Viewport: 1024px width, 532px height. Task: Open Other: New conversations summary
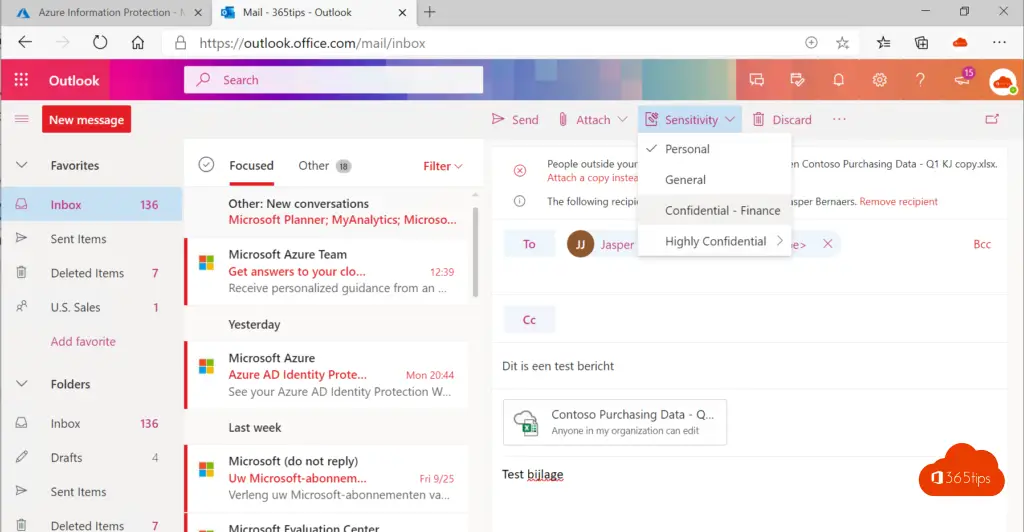point(327,211)
